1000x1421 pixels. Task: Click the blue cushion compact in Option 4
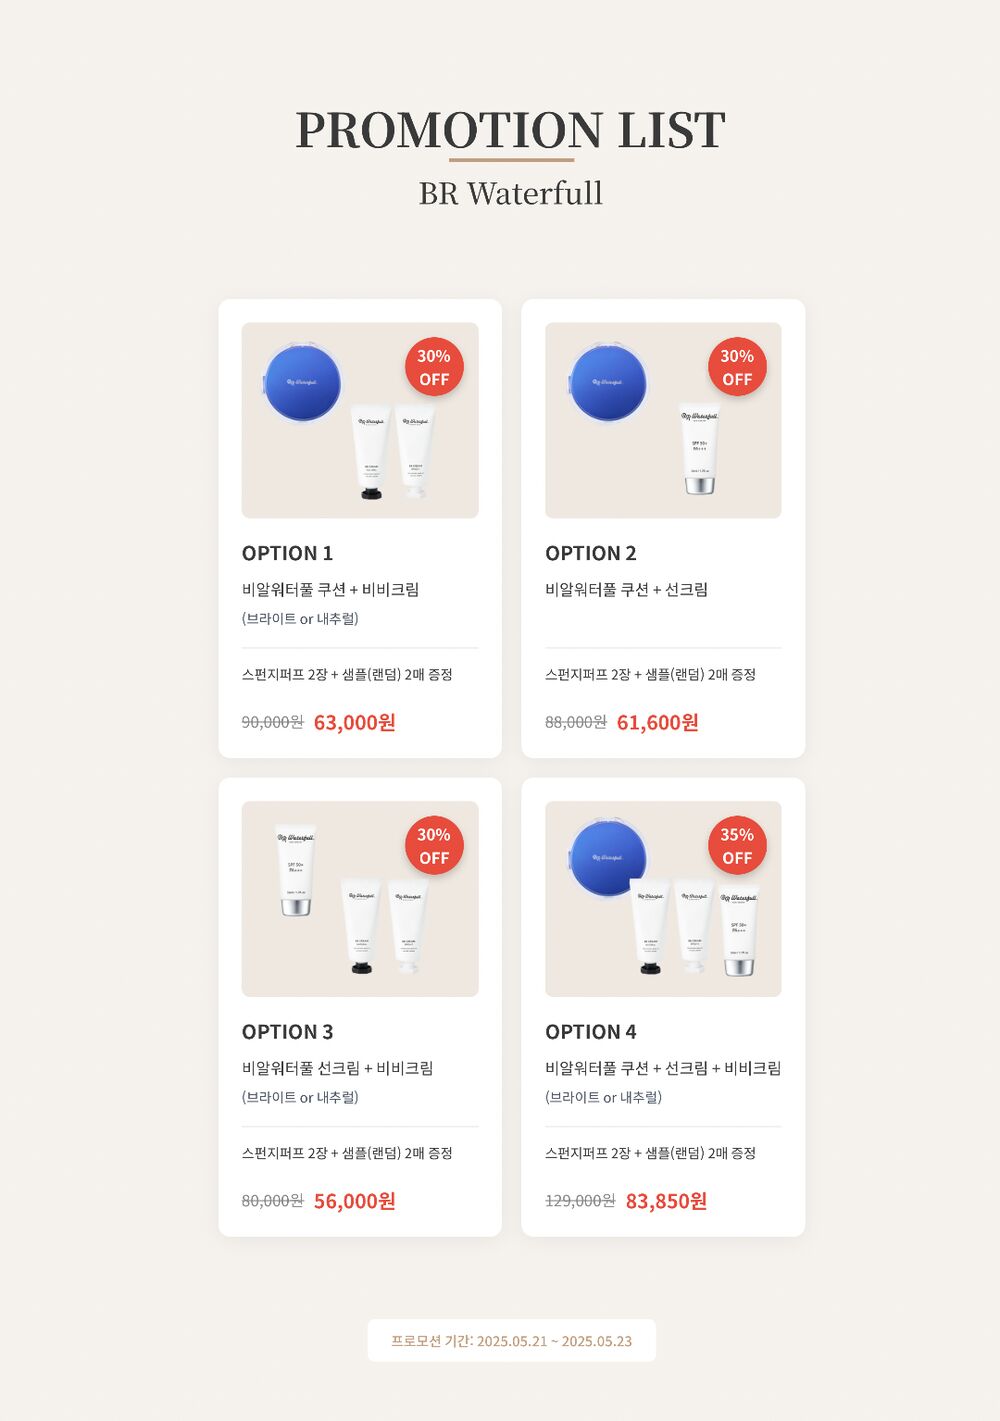[607, 859]
